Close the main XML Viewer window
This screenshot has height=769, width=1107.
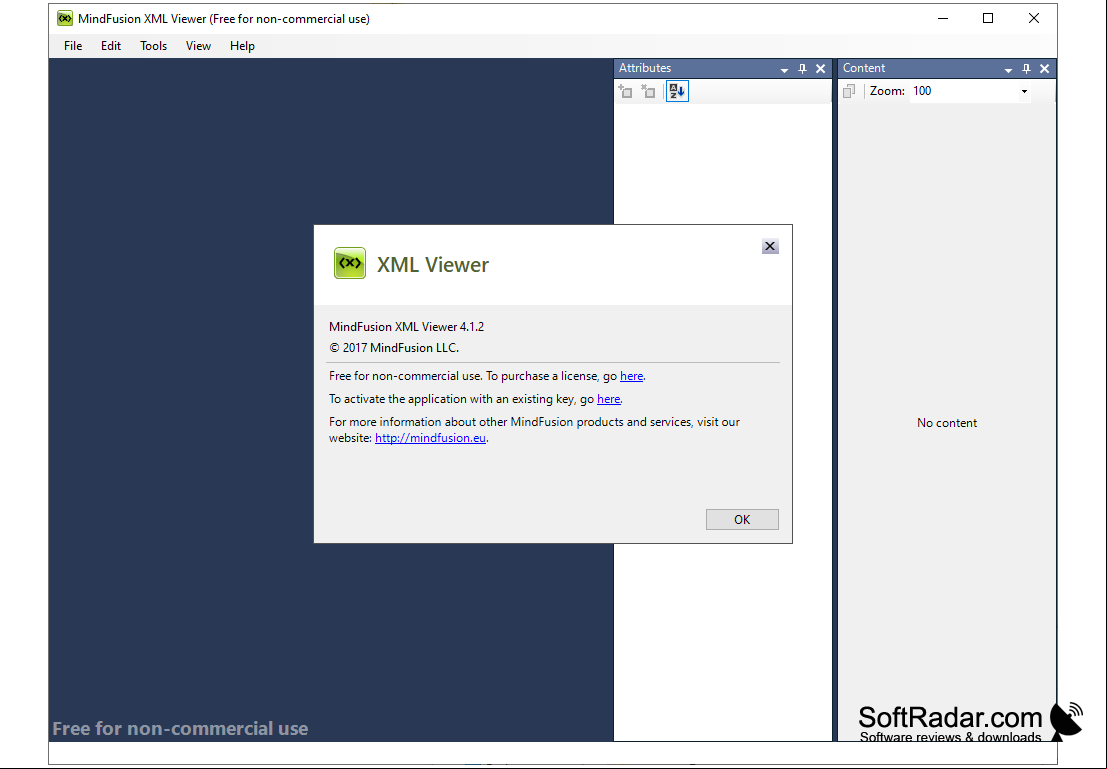pyautogui.click(x=1034, y=18)
